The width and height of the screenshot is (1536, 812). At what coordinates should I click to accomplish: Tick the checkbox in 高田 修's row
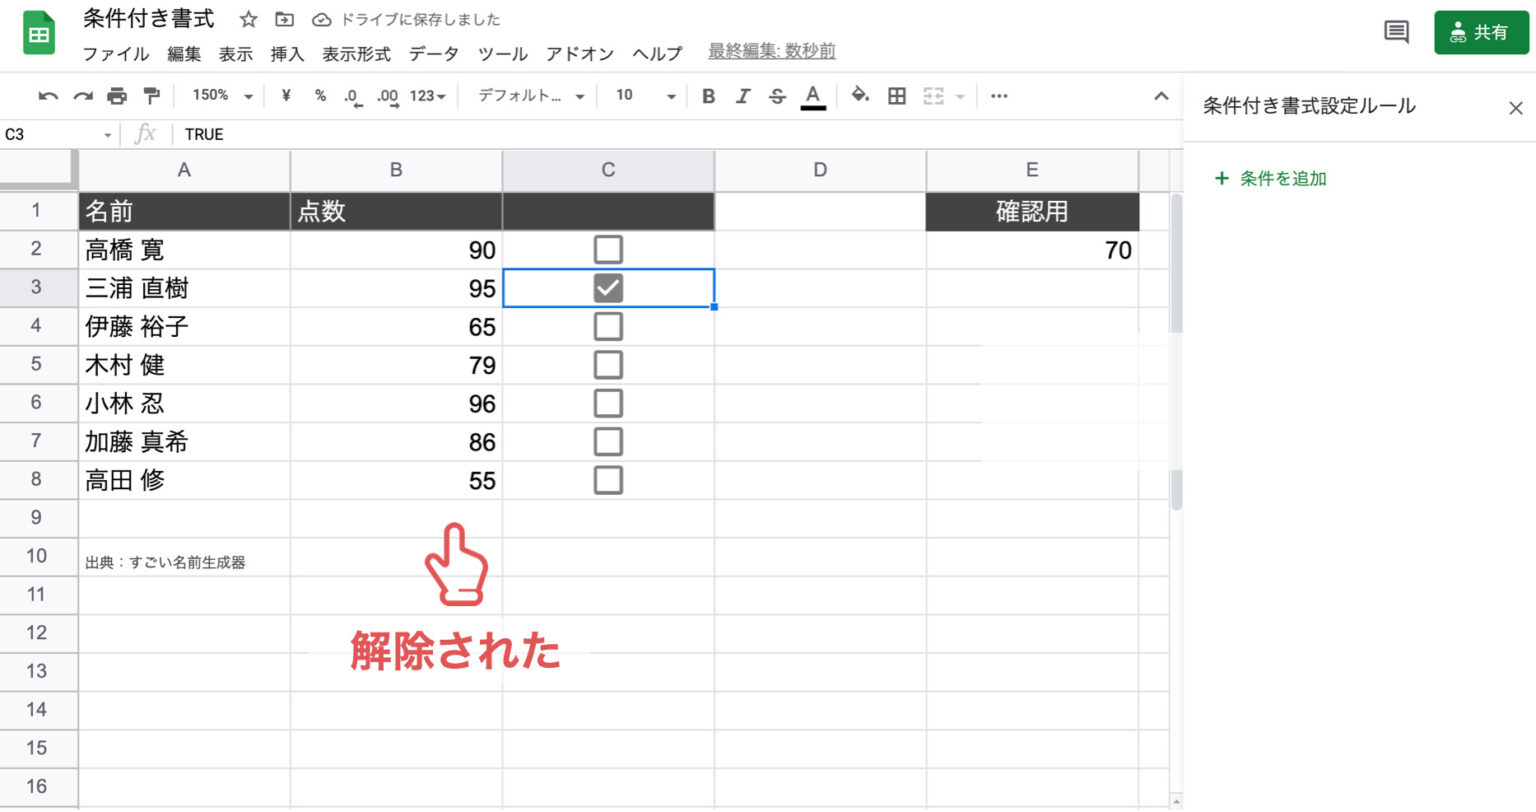[608, 480]
